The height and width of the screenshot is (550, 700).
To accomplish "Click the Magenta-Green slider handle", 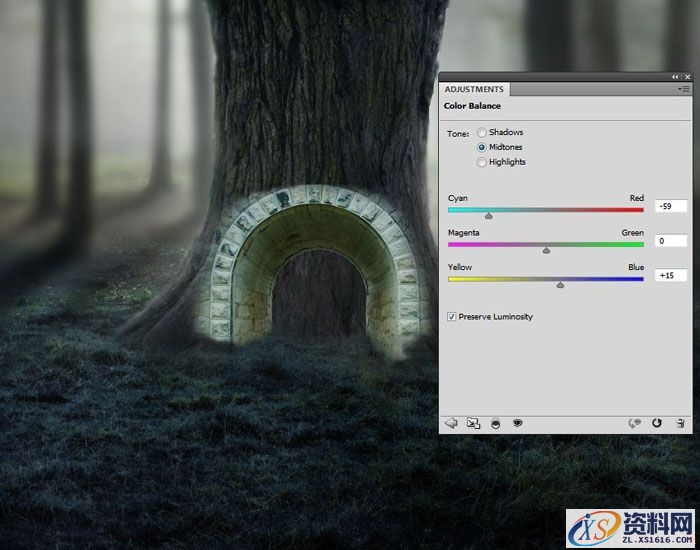I will pos(546,250).
